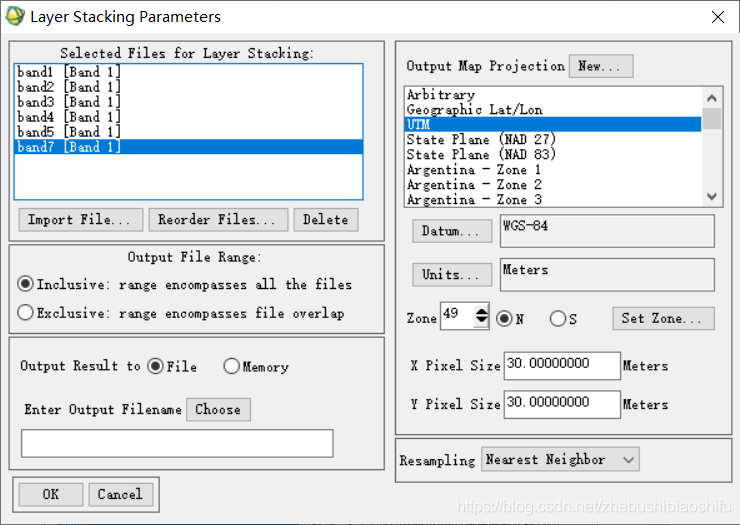Open the Datum selection dialog
Viewport: 740px width, 525px height.
tap(452, 231)
